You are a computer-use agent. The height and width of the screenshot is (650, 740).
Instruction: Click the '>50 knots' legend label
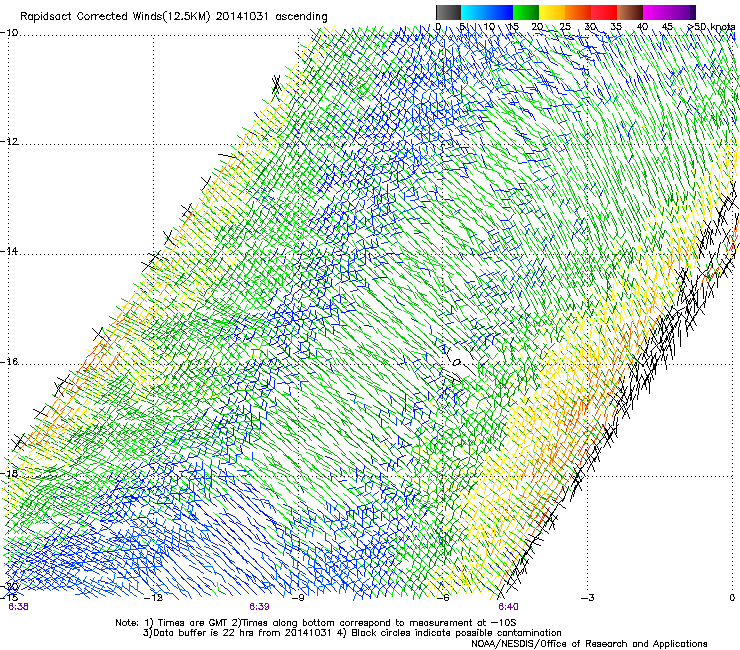click(x=711, y=27)
